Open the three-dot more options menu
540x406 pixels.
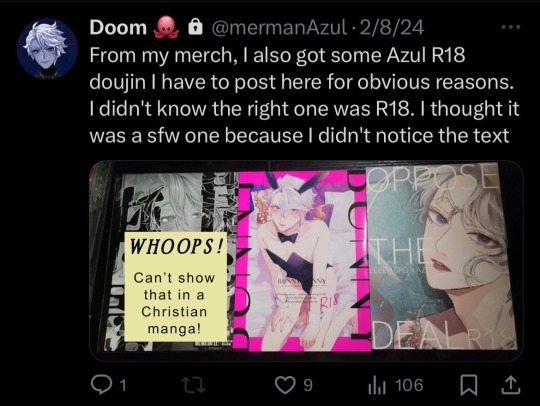pyautogui.click(x=511, y=27)
